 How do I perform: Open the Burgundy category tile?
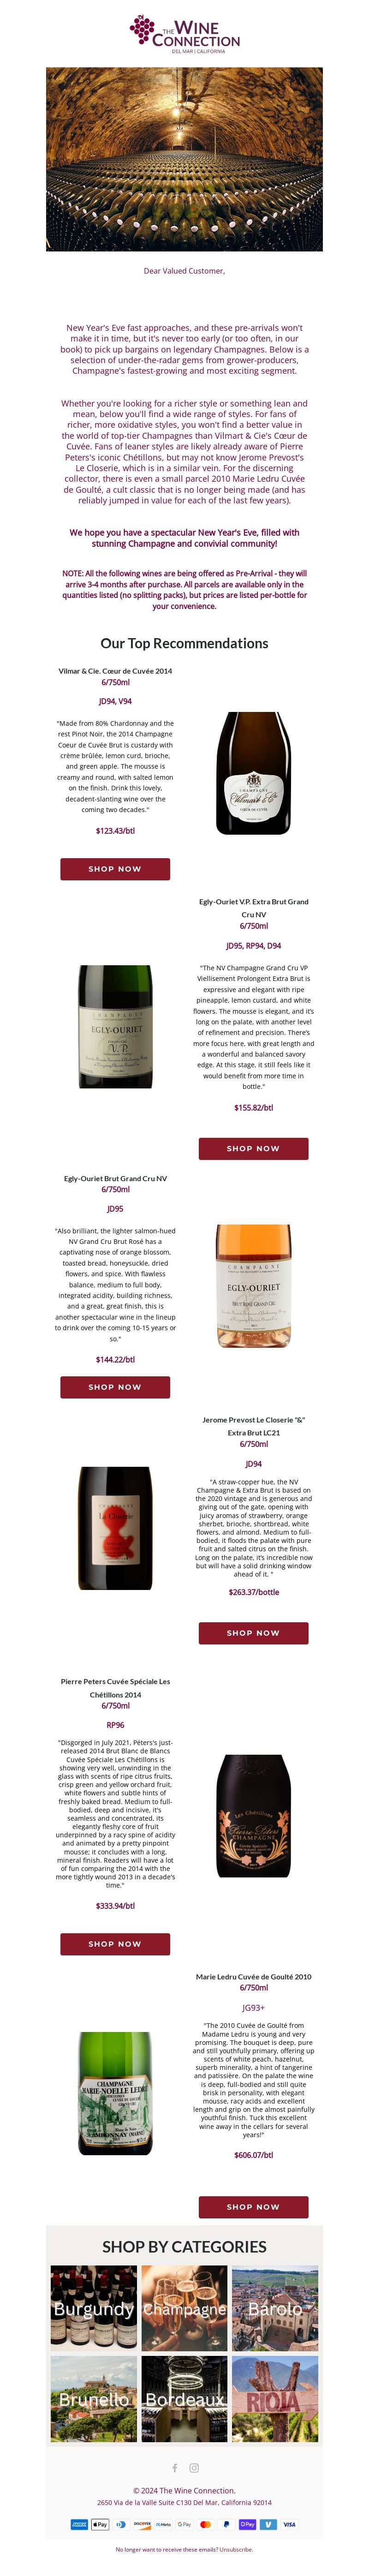point(94,2308)
